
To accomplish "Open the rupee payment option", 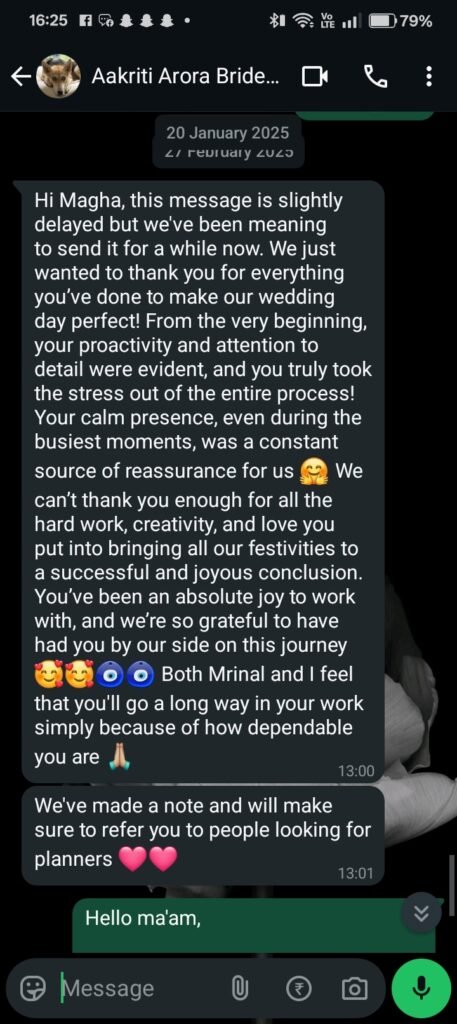I will click(x=300, y=989).
